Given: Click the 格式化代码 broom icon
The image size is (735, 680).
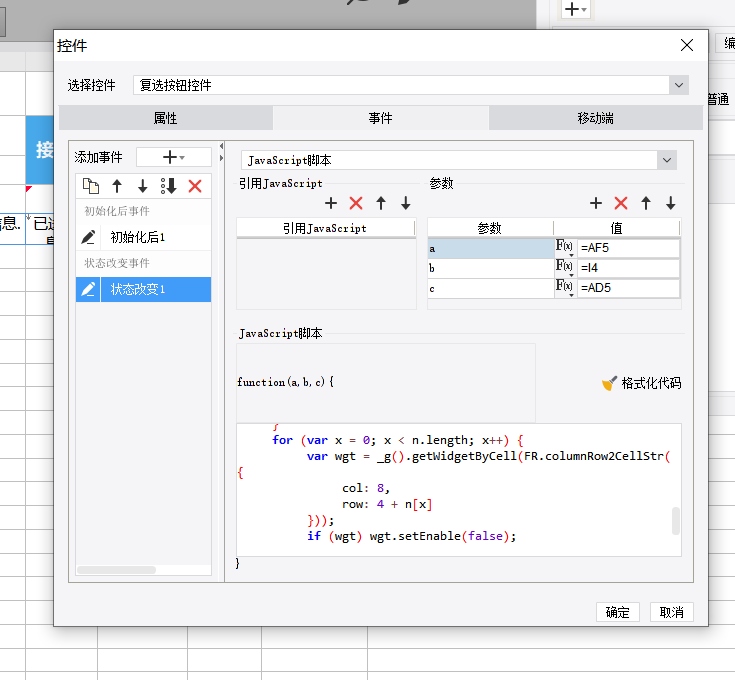Looking at the screenshot, I should coord(609,383).
